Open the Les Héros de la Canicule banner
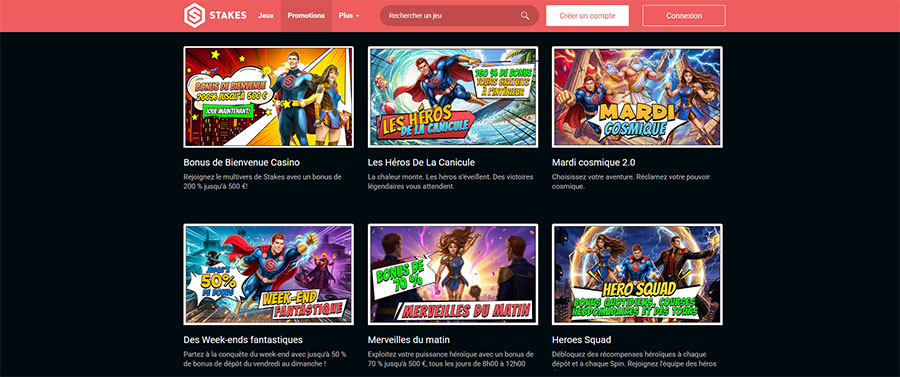Screen dimensions: 900x377 tap(453, 97)
